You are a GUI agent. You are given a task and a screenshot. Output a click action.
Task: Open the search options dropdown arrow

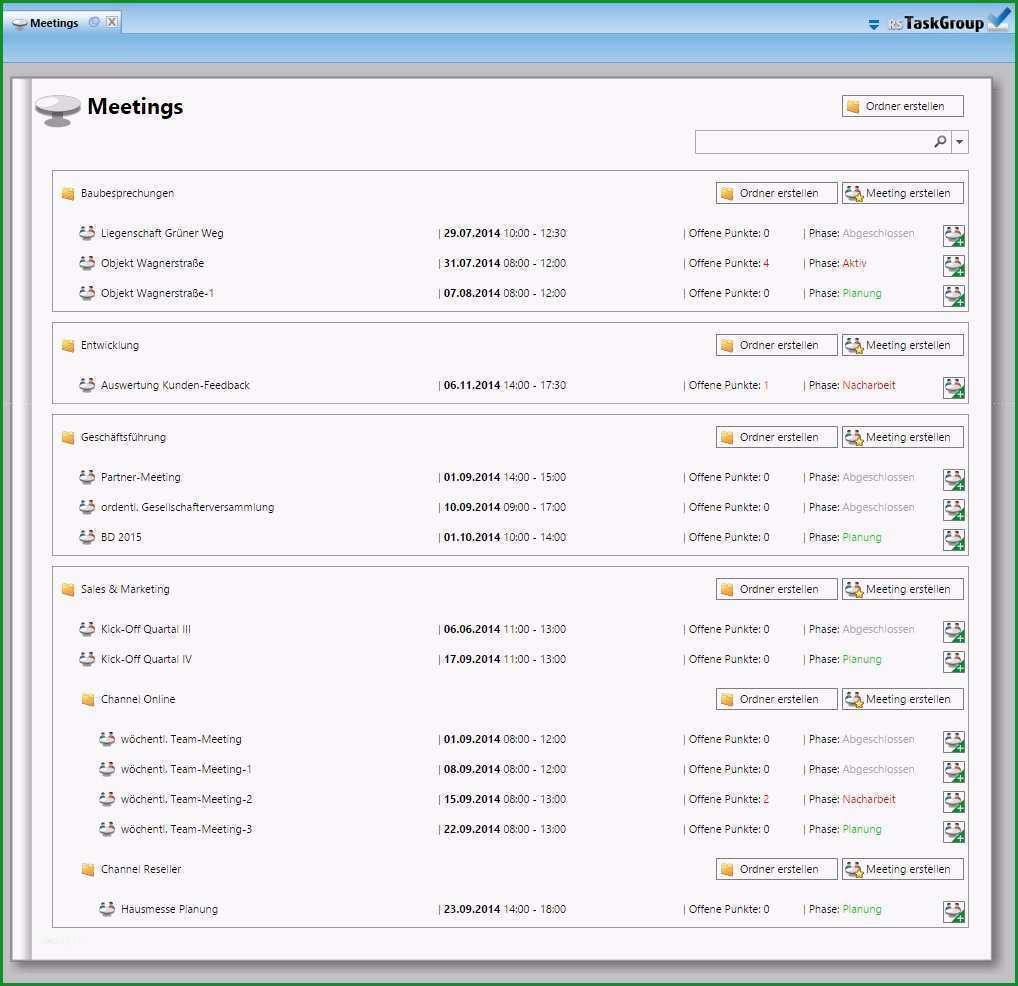(x=960, y=142)
